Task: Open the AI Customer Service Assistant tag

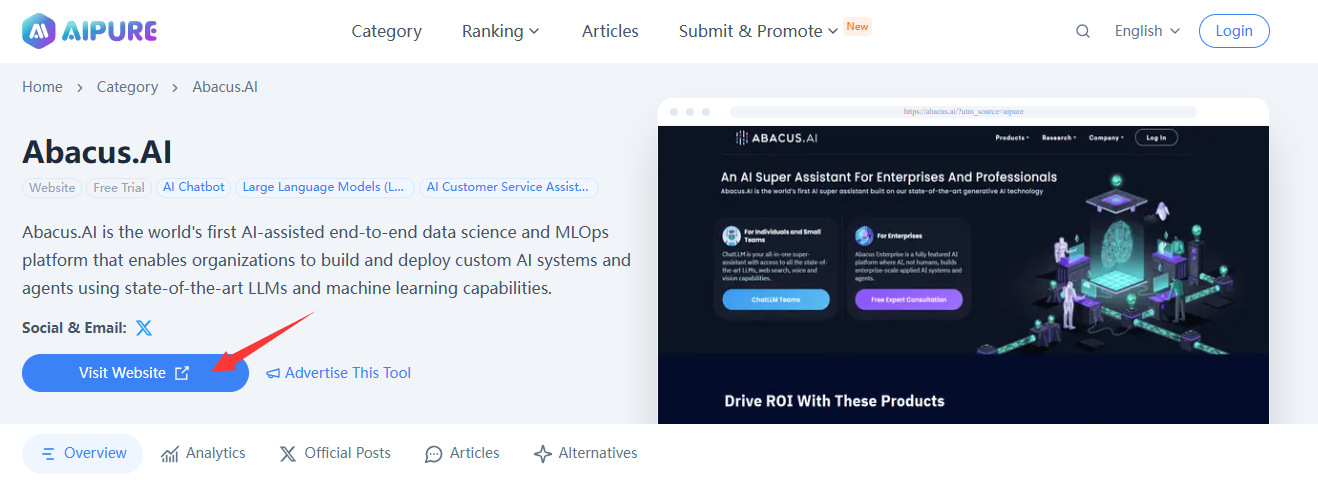Action: point(508,187)
